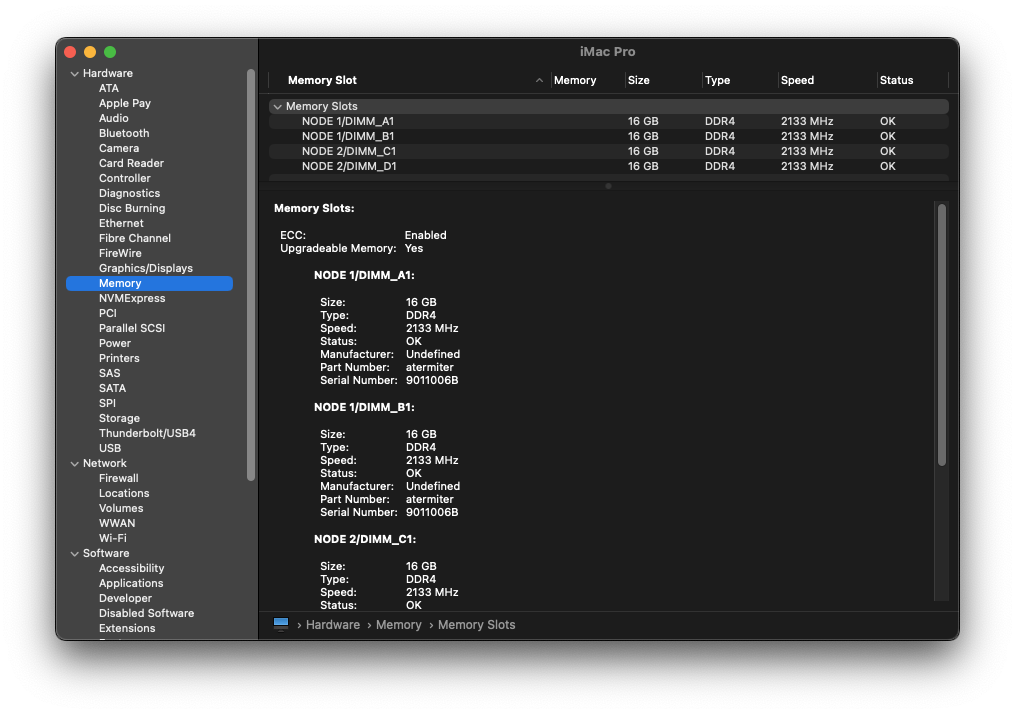
Task: Open Extensions under Software
Action: point(127,628)
